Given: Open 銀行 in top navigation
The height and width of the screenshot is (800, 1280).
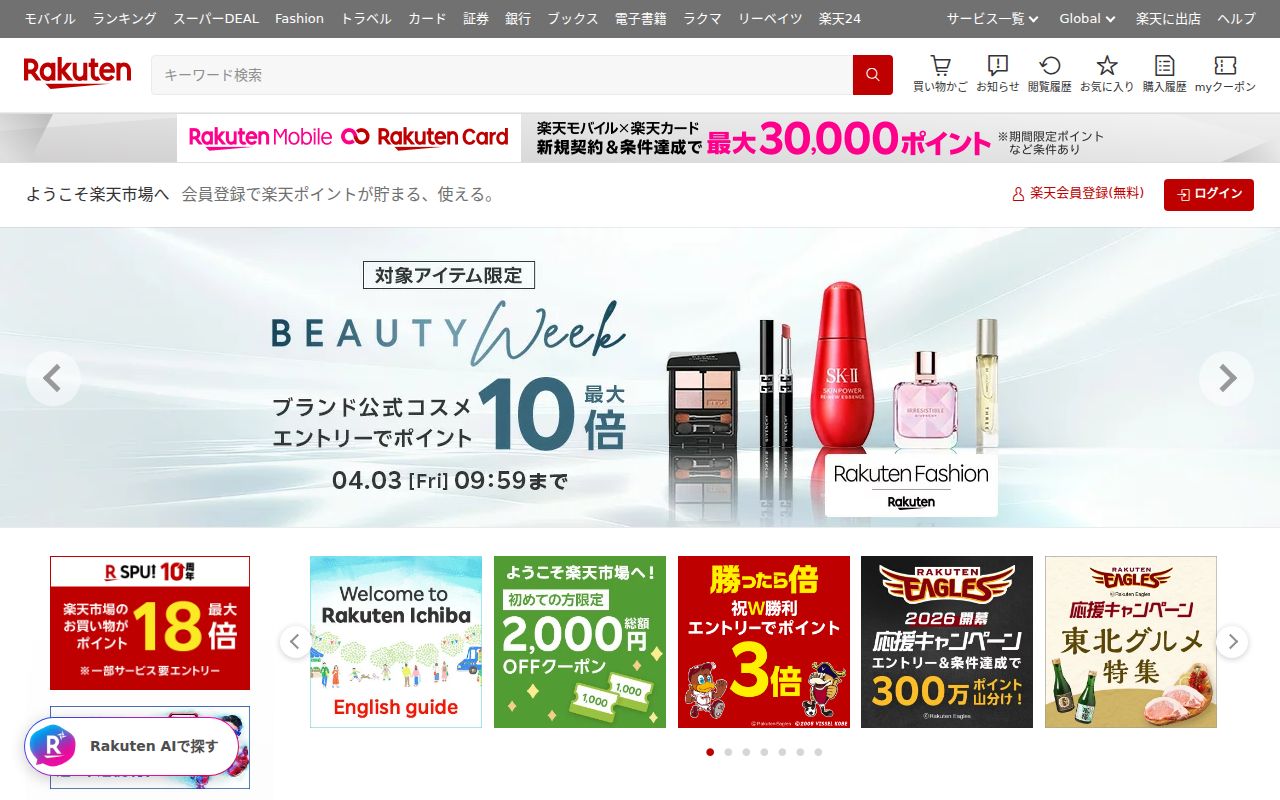Looking at the screenshot, I should [x=518, y=19].
